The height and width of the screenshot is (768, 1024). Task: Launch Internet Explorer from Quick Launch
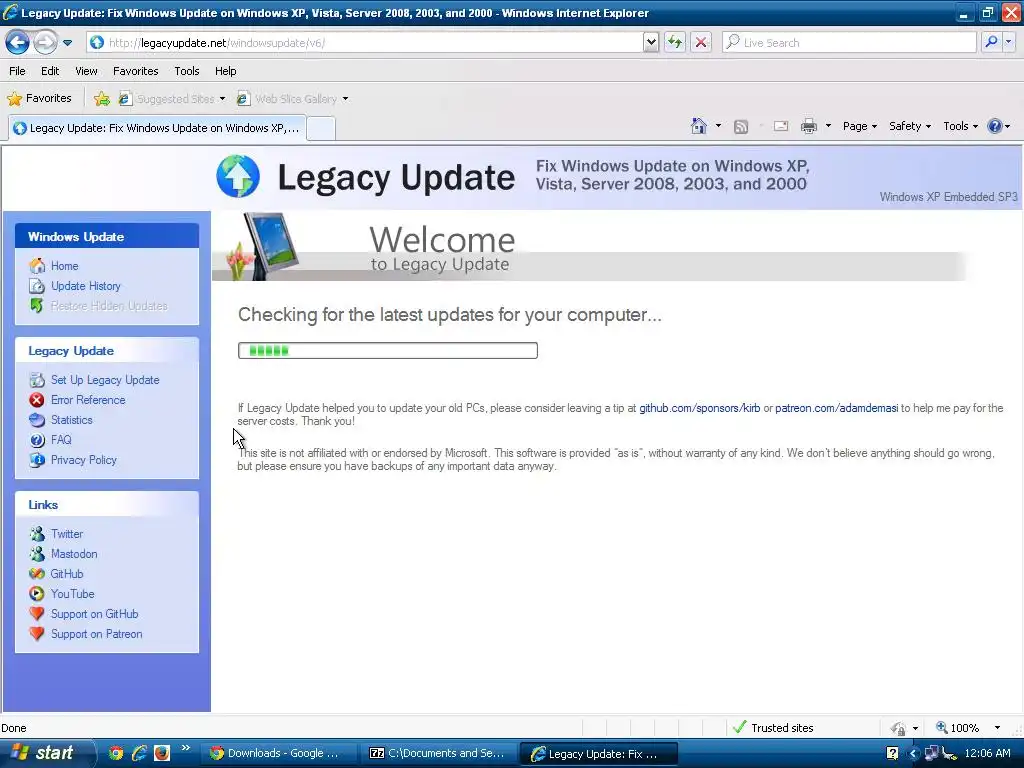tap(139, 753)
